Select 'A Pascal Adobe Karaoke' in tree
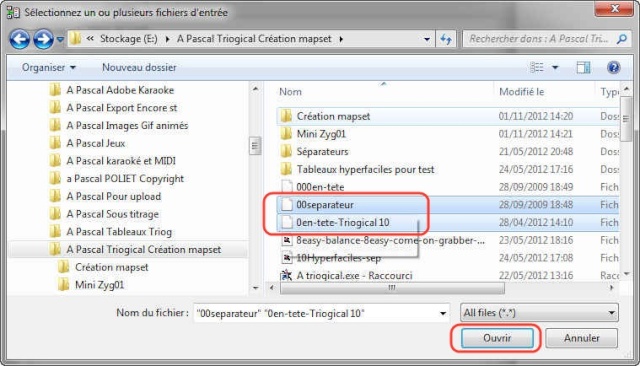 (x=120, y=90)
